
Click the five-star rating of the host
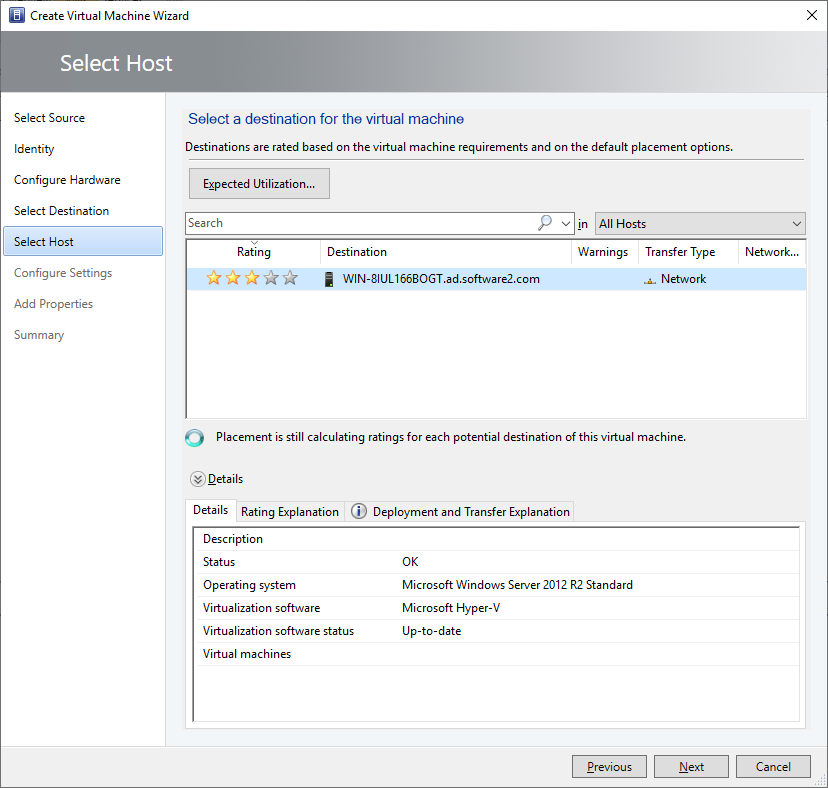252,279
